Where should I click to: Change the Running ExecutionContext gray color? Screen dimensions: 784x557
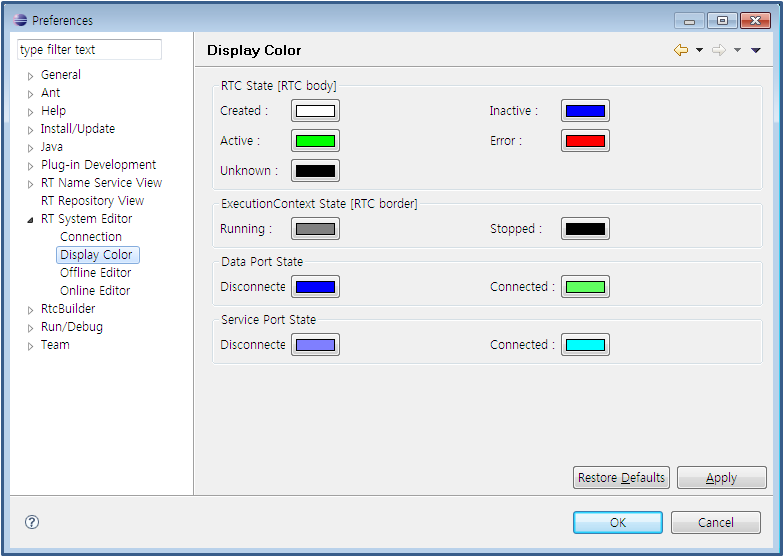315,229
